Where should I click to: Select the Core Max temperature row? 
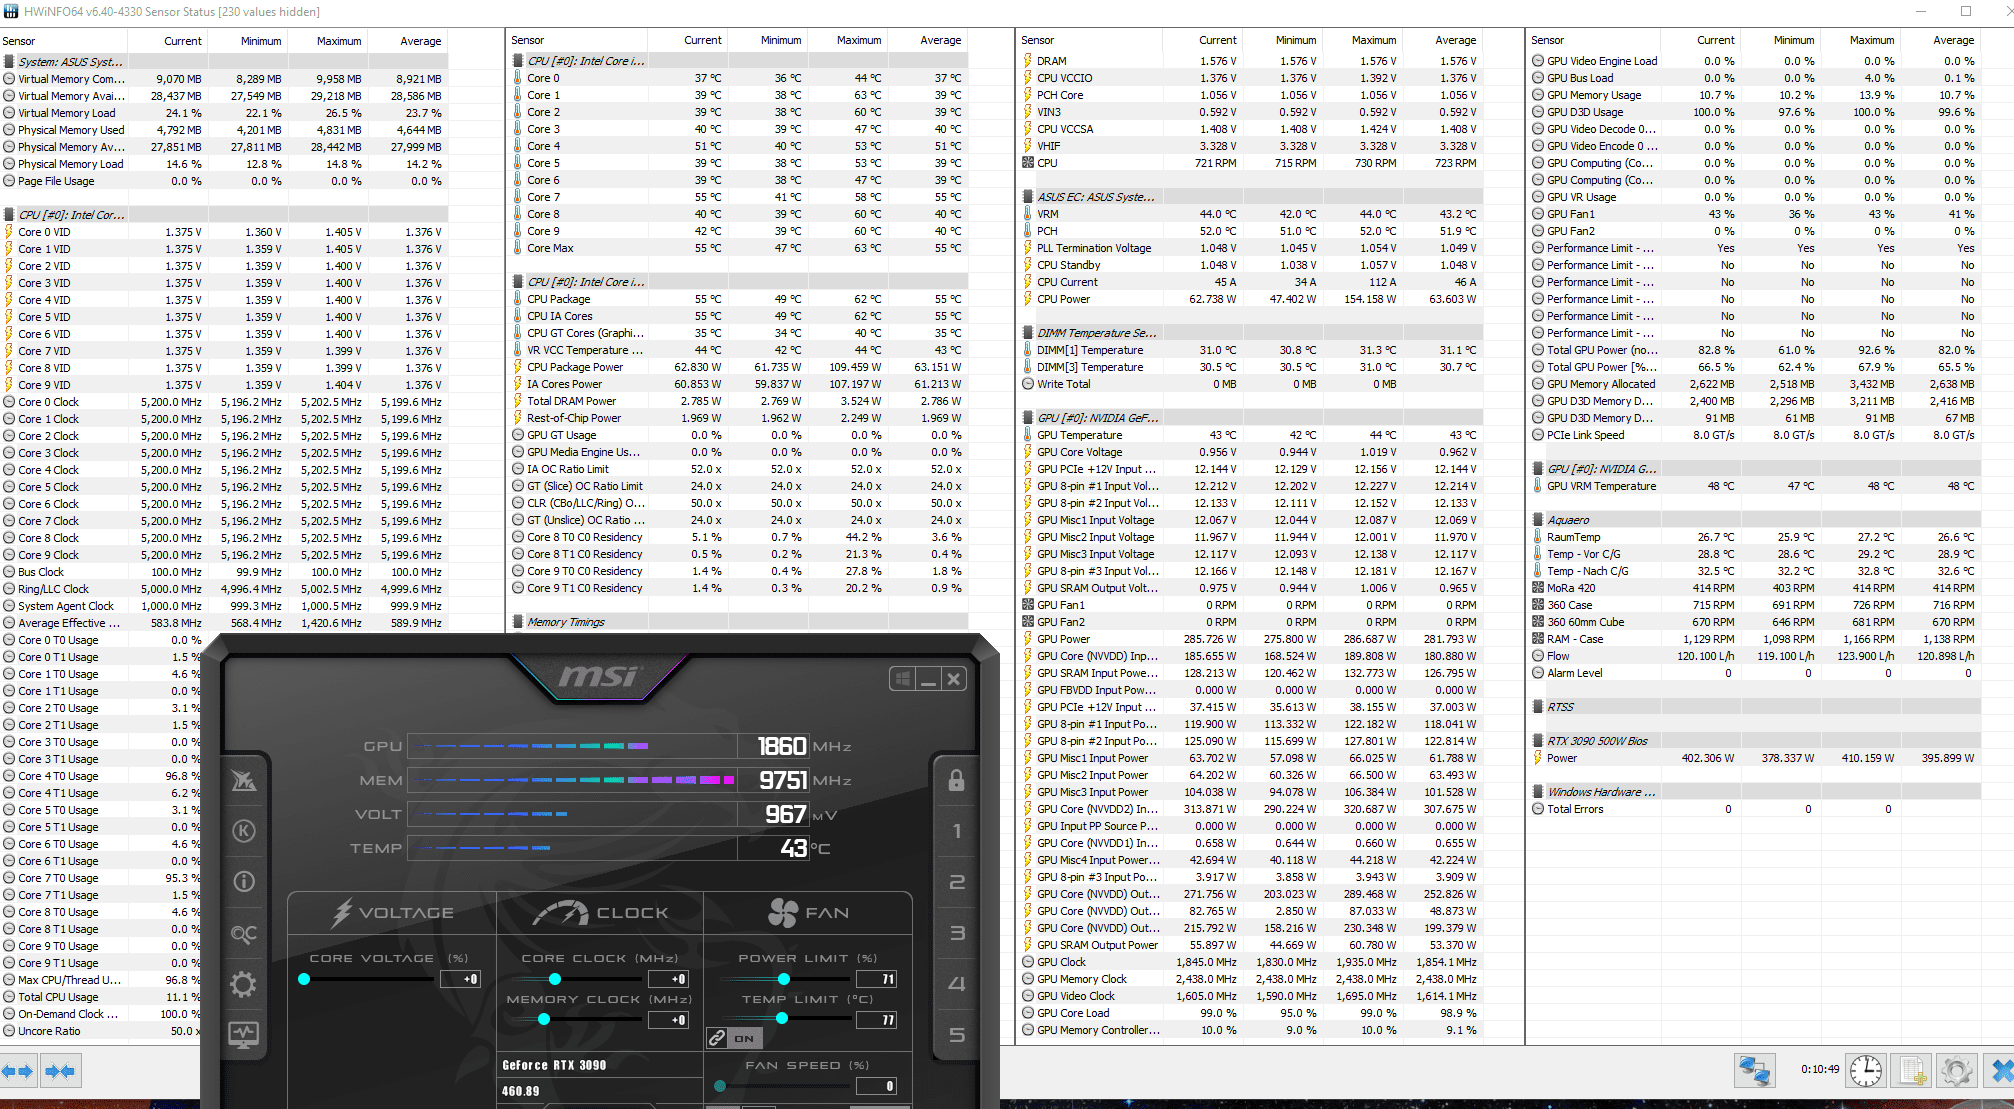click(x=739, y=248)
